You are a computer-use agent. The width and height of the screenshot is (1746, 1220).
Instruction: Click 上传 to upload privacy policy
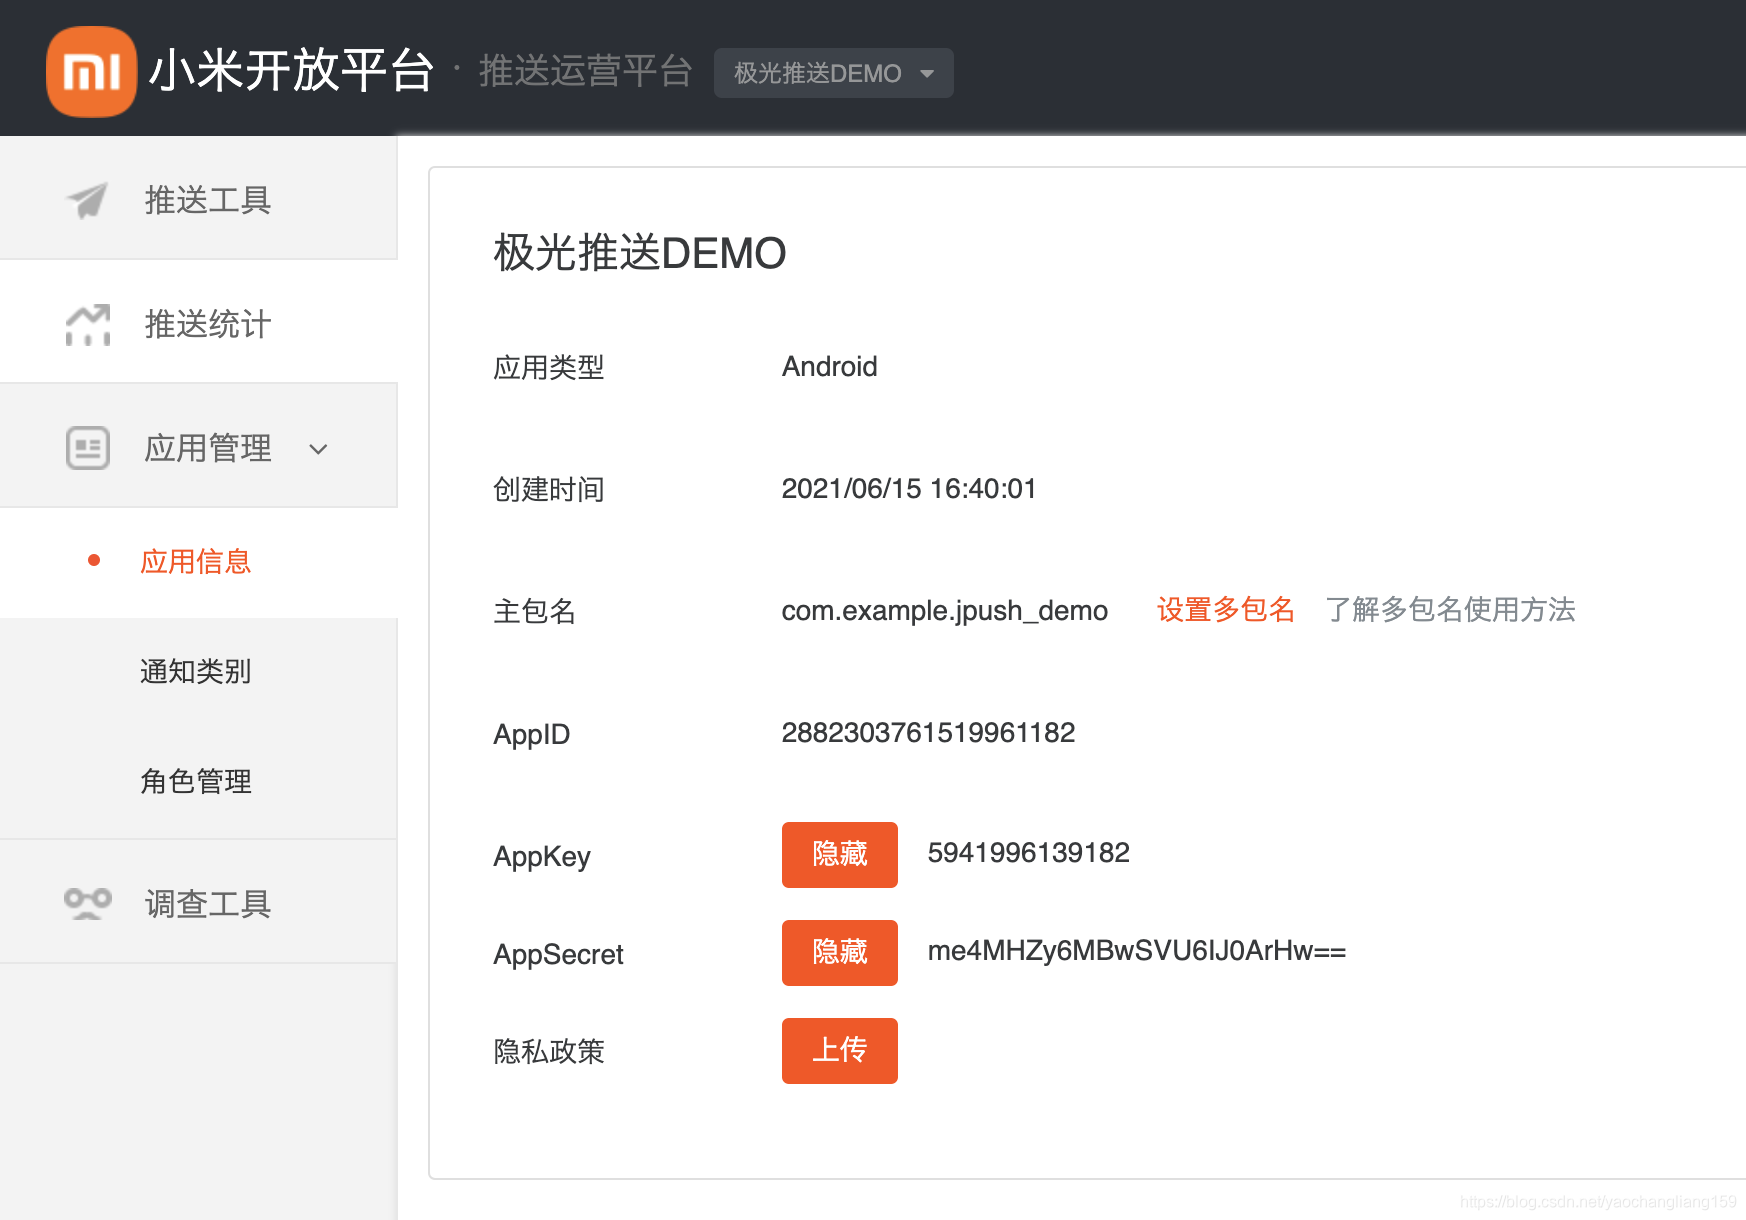[839, 1051]
